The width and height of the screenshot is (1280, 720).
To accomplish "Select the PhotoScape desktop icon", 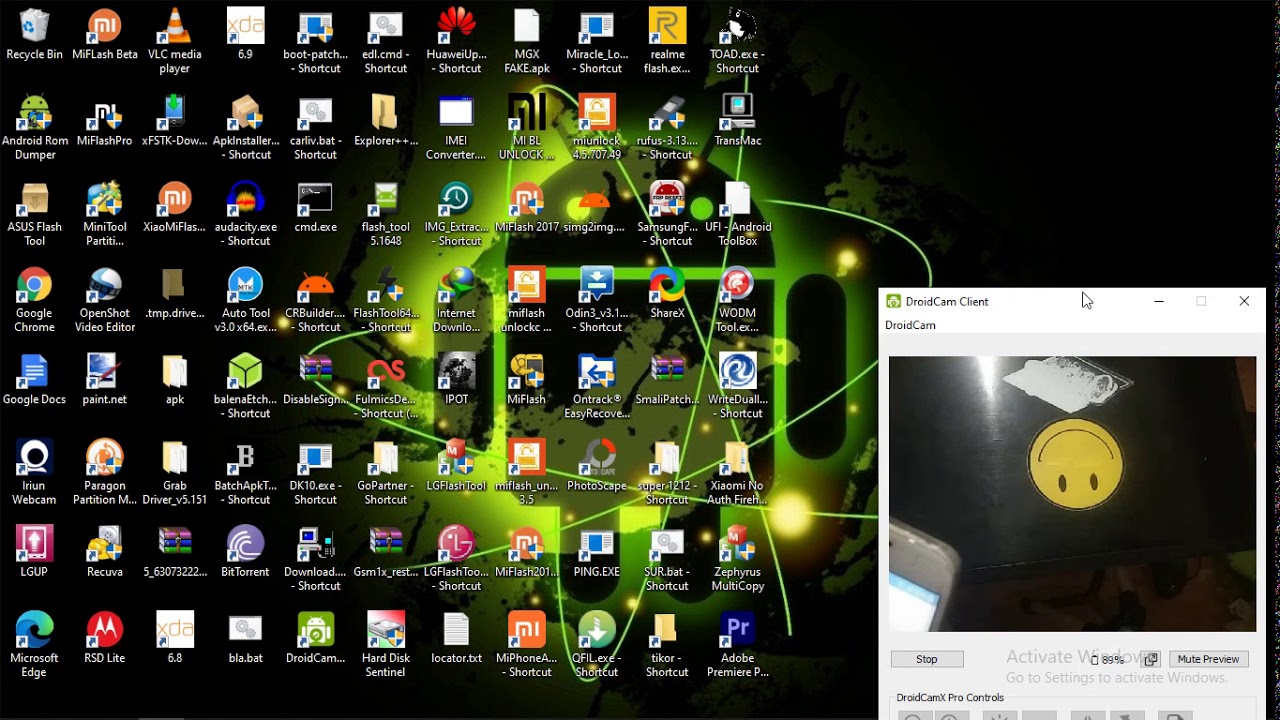I will click(597, 466).
